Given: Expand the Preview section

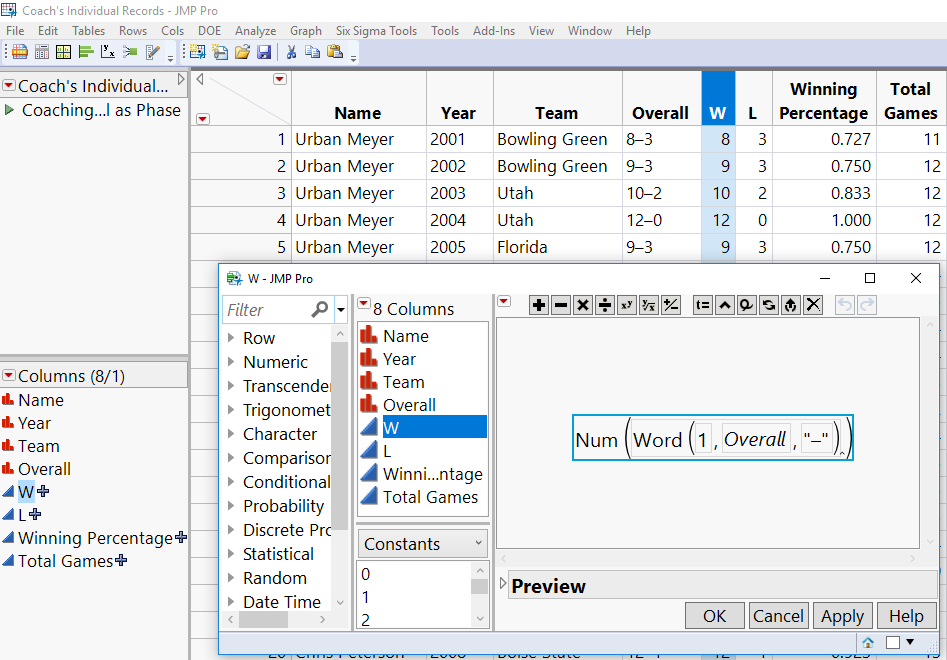Looking at the screenshot, I should [503, 585].
